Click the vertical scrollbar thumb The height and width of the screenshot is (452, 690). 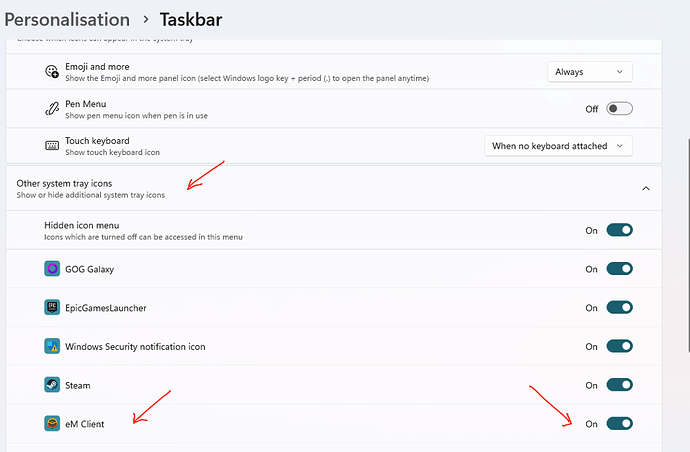(x=688, y=245)
